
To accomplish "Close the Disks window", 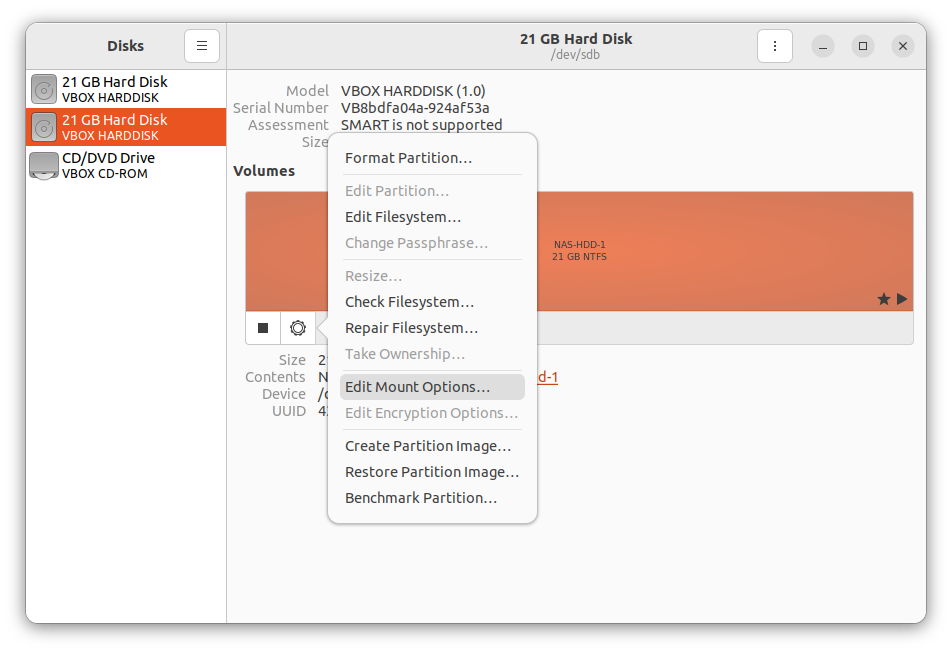I will 903,46.
